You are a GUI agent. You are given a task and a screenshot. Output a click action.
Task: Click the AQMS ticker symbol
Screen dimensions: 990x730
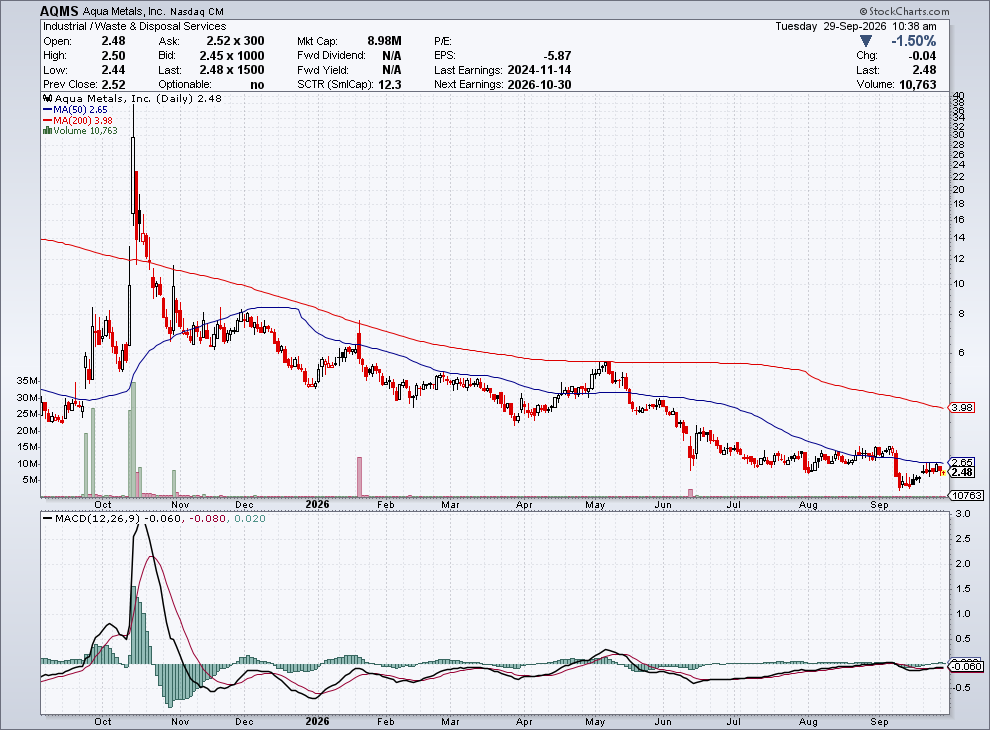(x=59, y=11)
